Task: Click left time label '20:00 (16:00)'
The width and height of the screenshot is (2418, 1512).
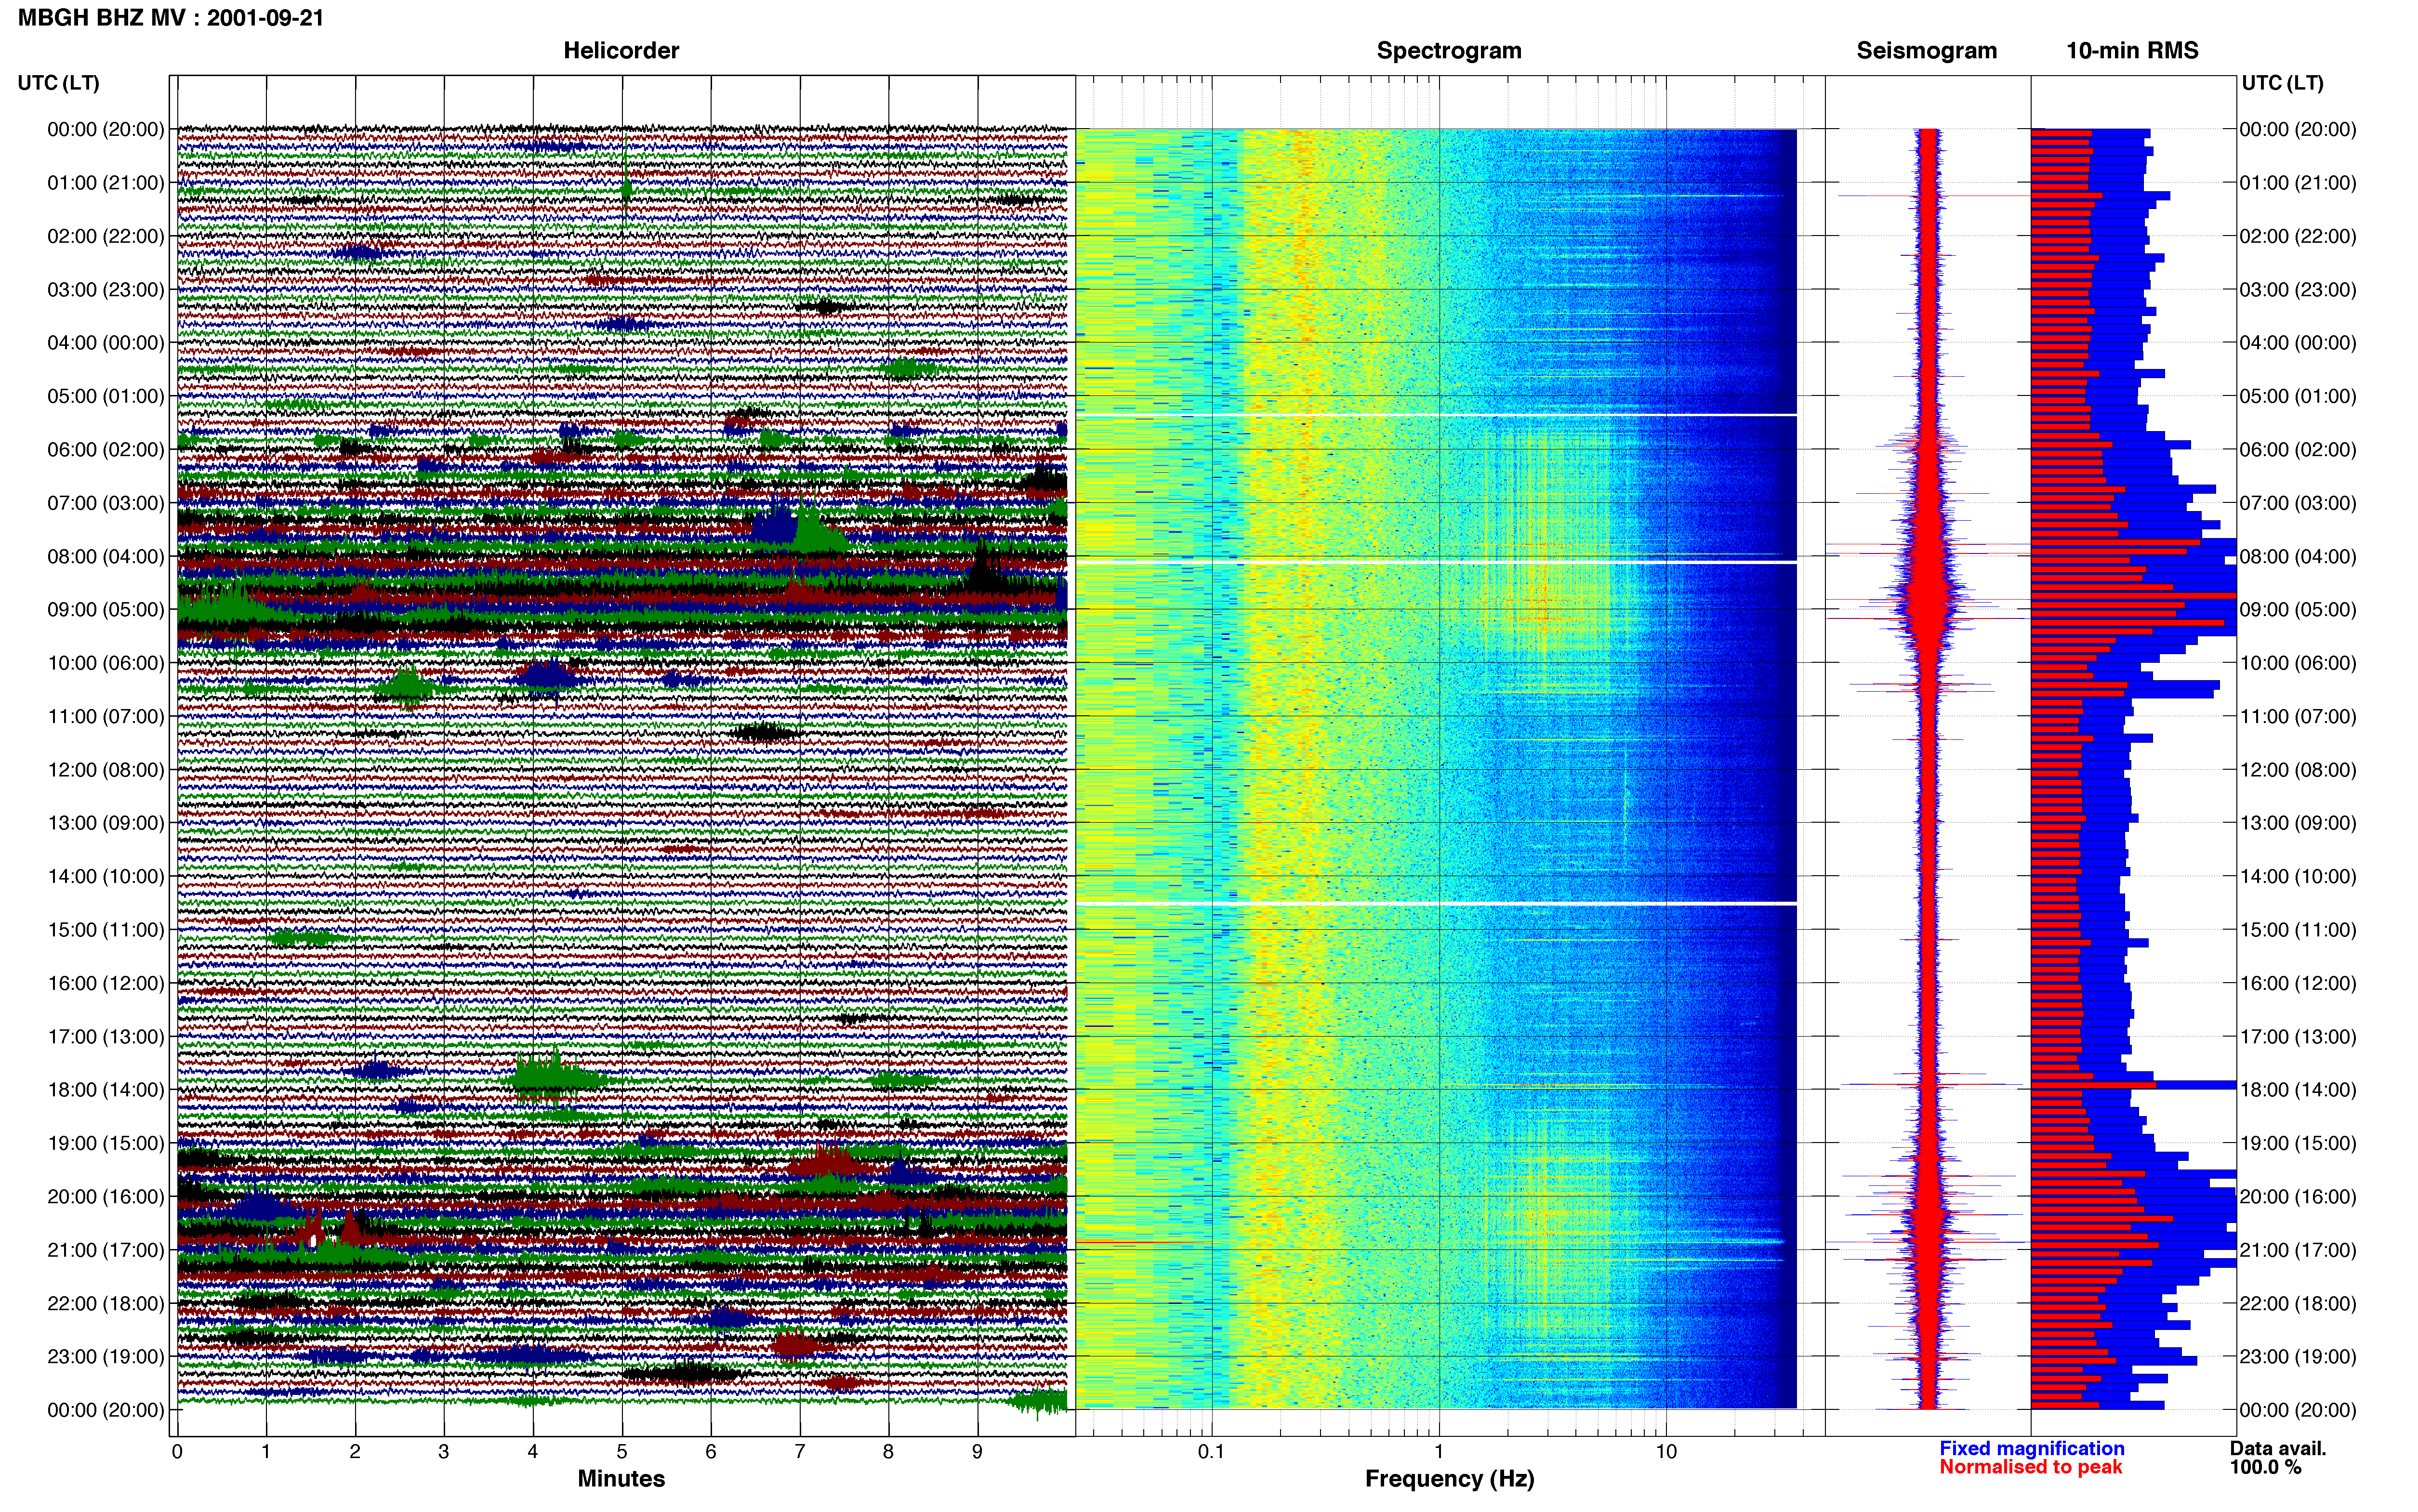Action: [106, 1197]
